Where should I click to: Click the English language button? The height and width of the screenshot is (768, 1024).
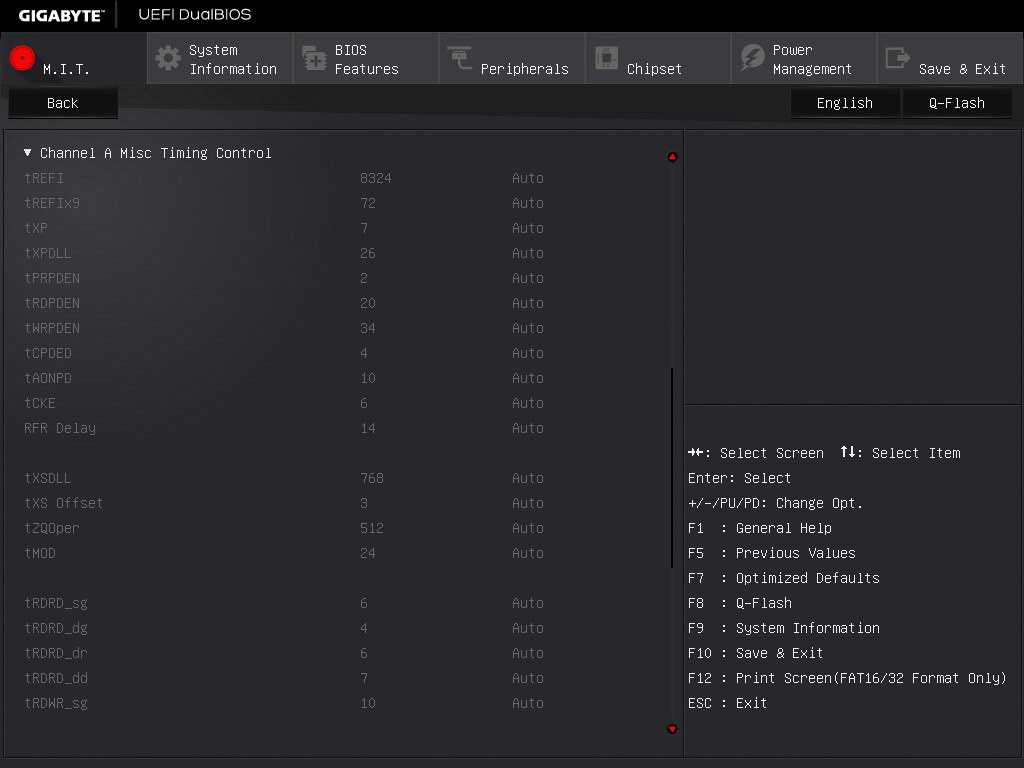(844, 103)
